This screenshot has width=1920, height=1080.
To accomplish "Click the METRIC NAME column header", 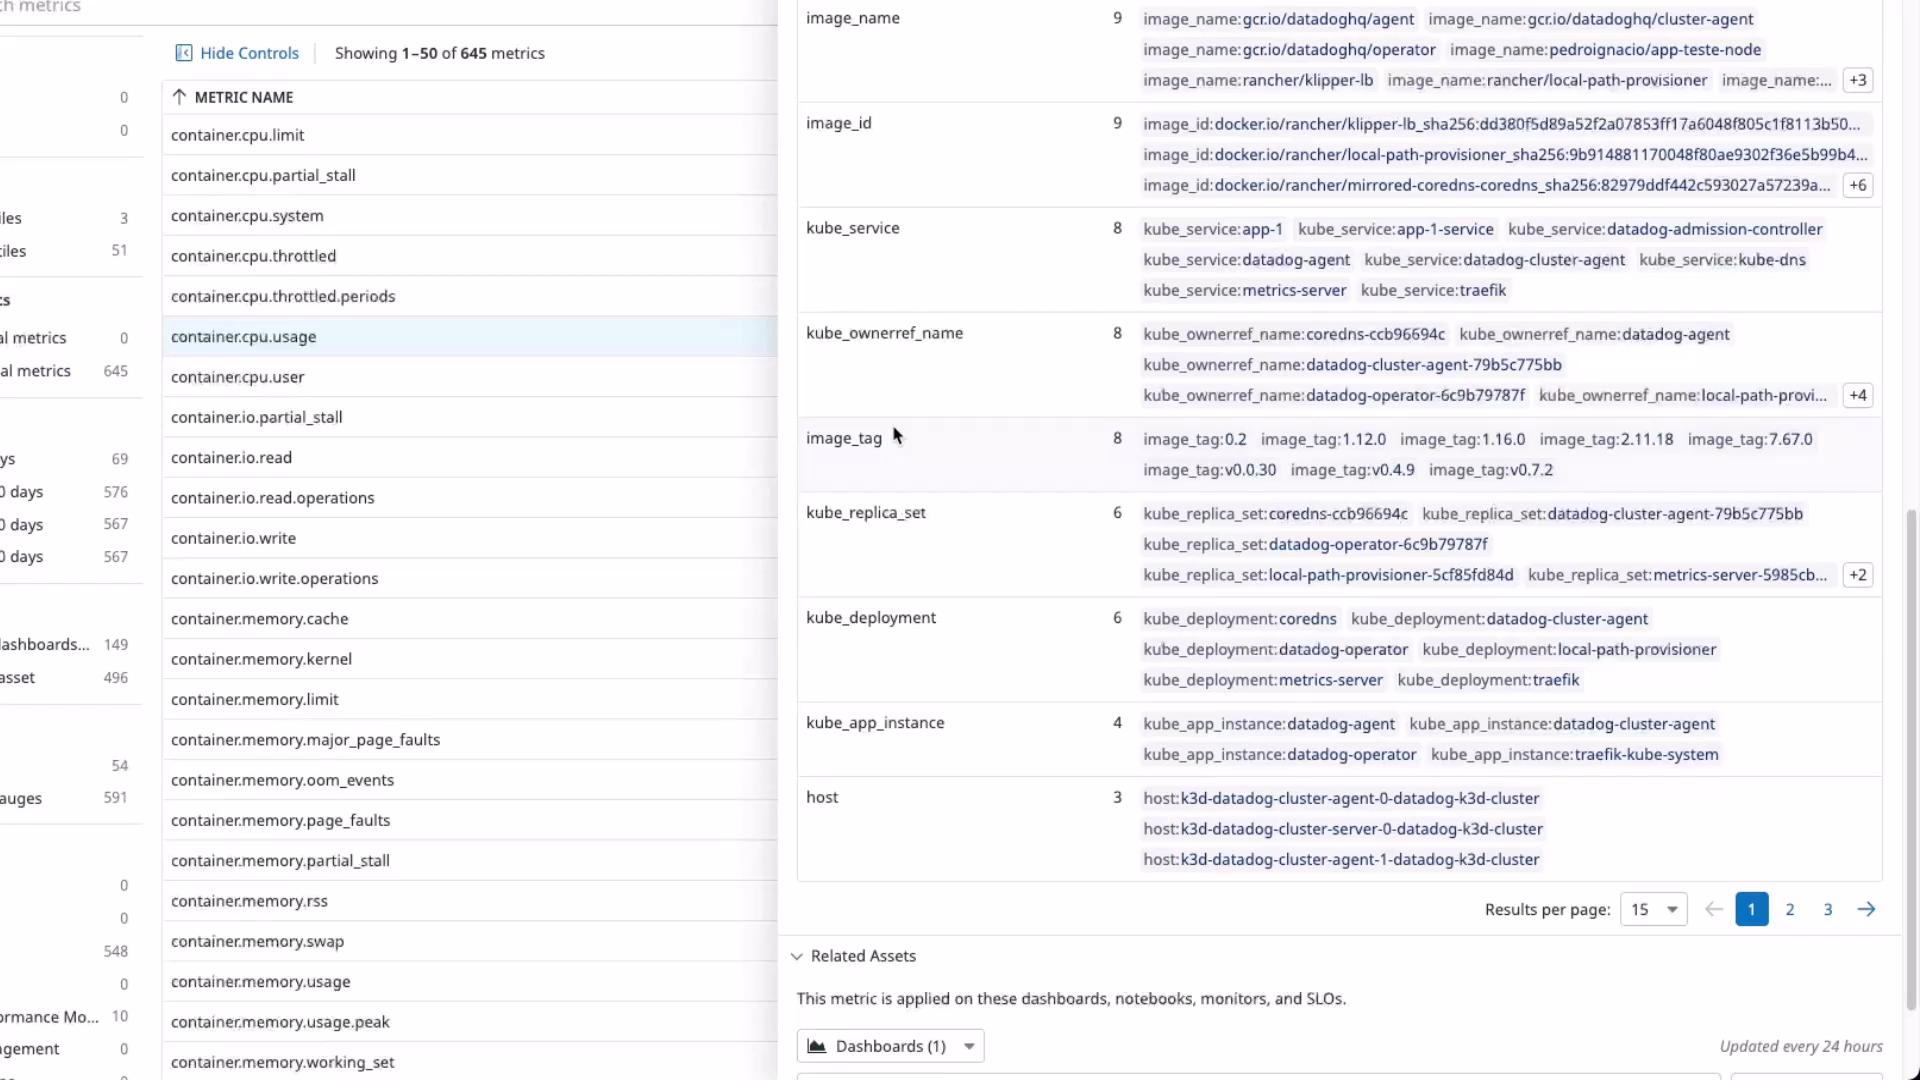I will tap(244, 97).
